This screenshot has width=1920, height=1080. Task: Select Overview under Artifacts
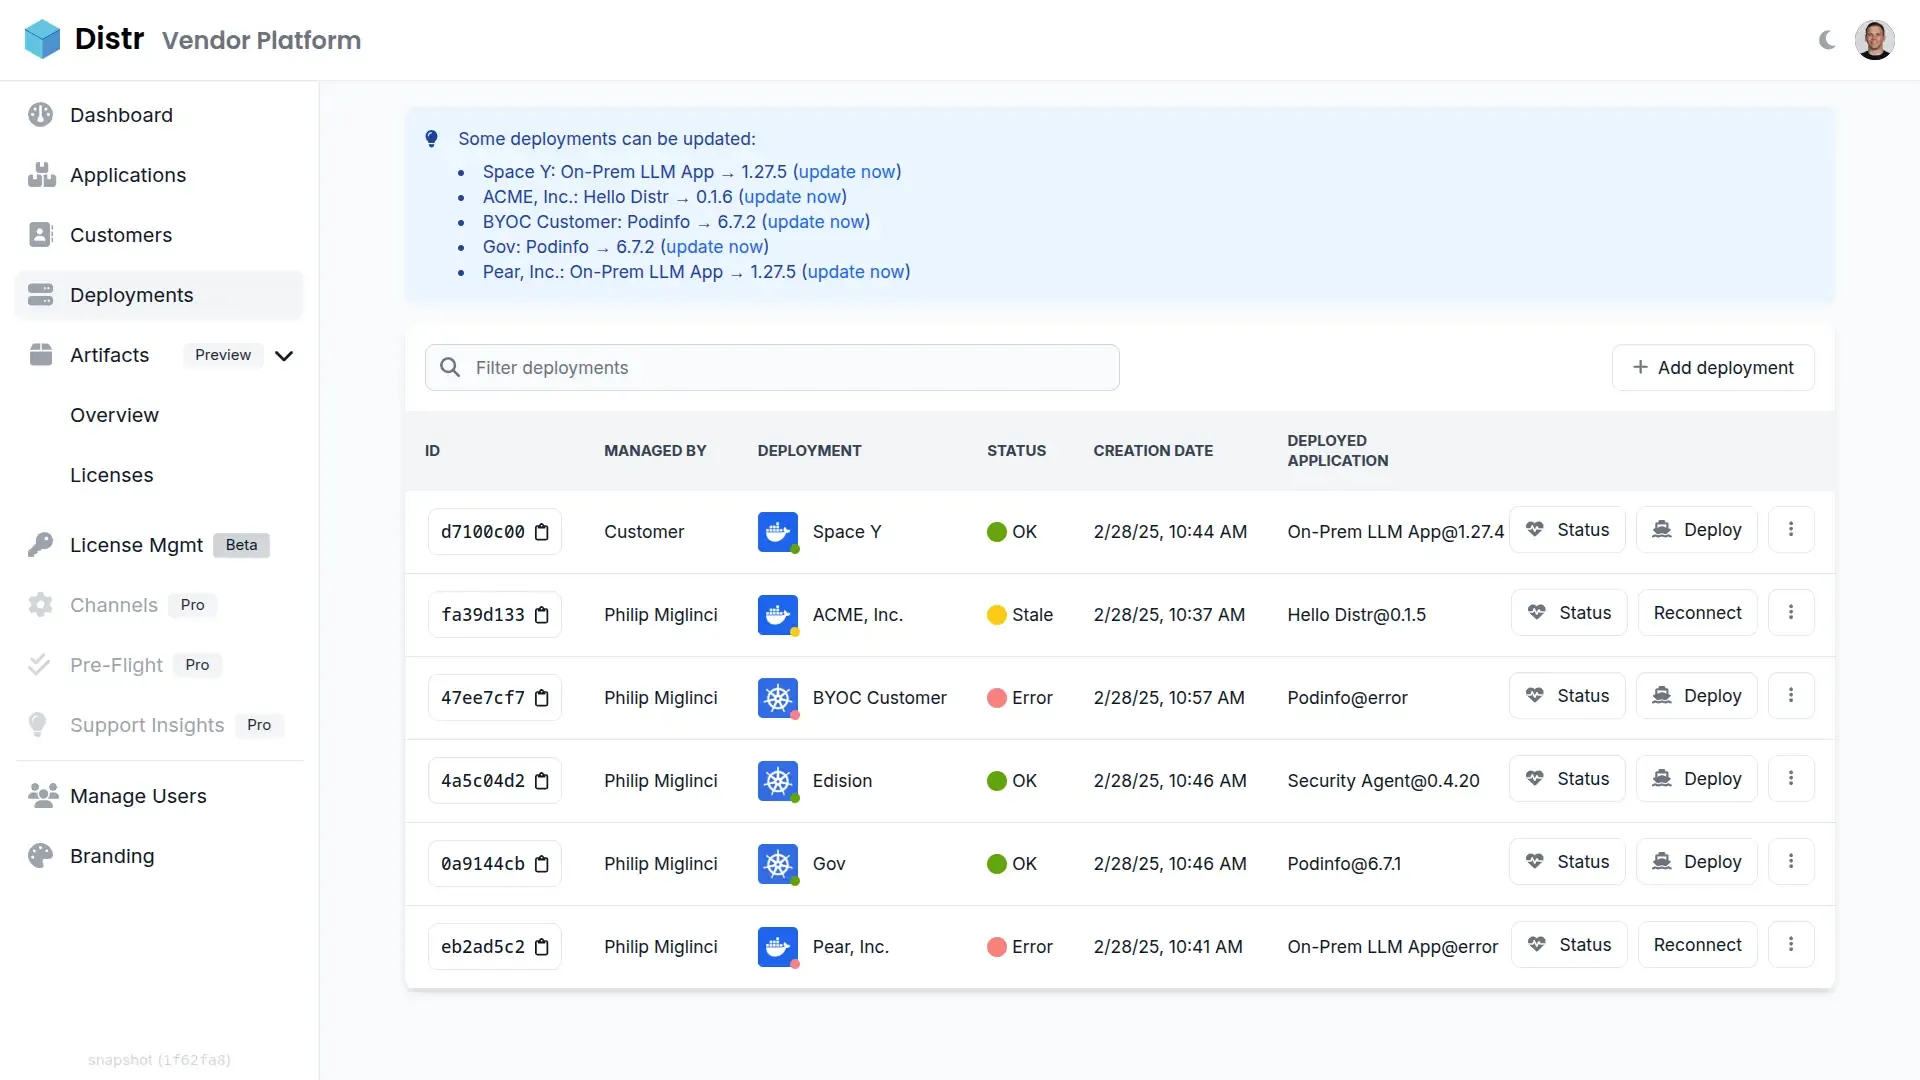coord(114,415)
